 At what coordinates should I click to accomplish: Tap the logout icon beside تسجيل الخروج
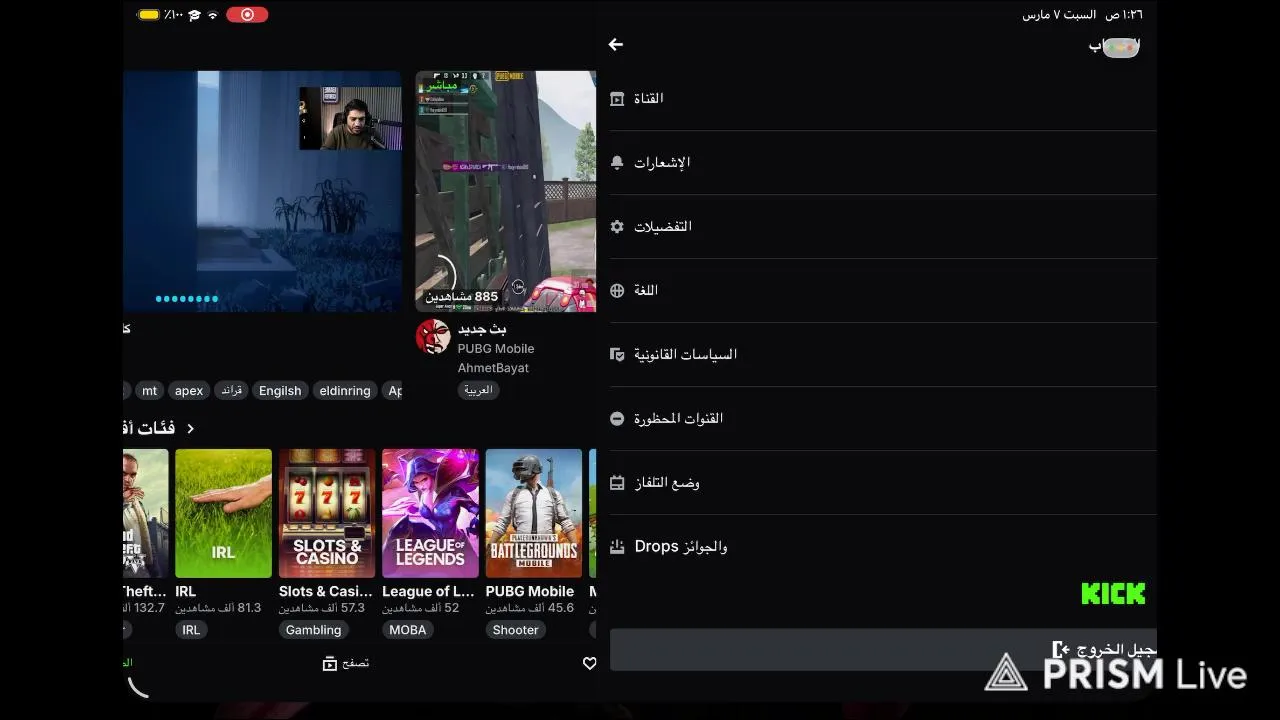coord(1061,650)
